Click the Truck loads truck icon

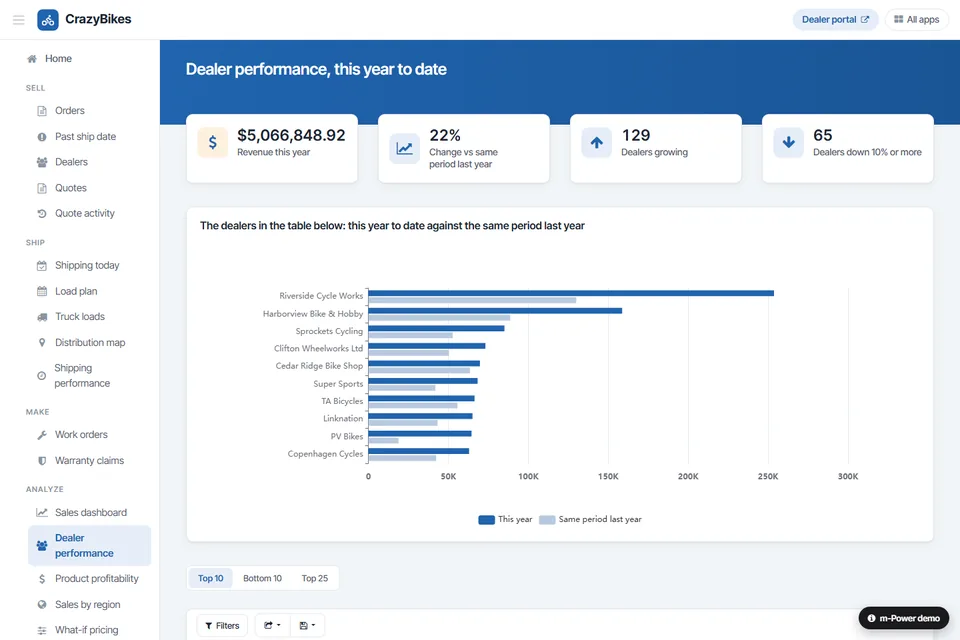(42, 317)
